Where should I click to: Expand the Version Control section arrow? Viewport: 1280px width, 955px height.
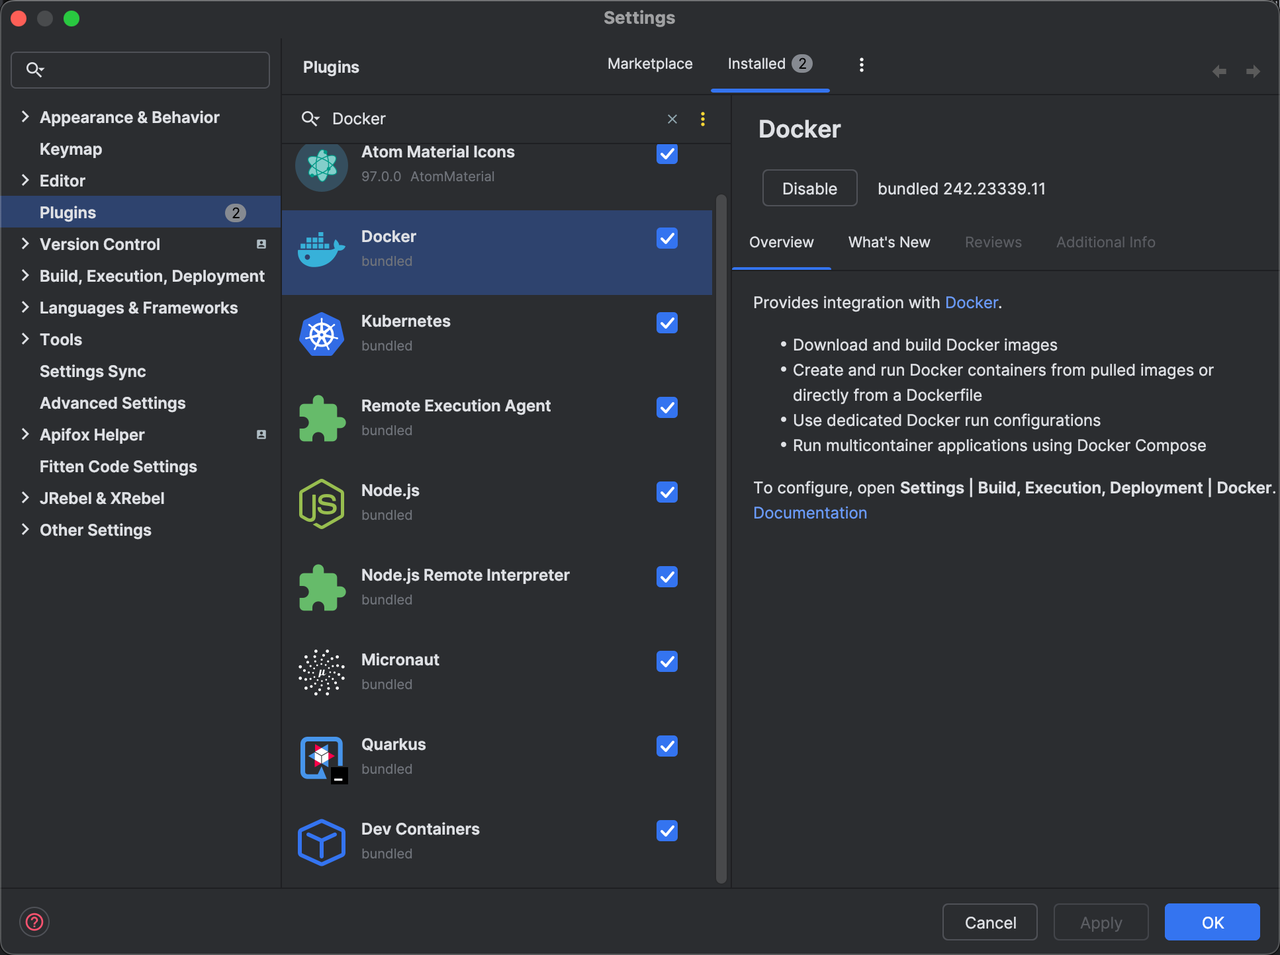tap(25, 244)
